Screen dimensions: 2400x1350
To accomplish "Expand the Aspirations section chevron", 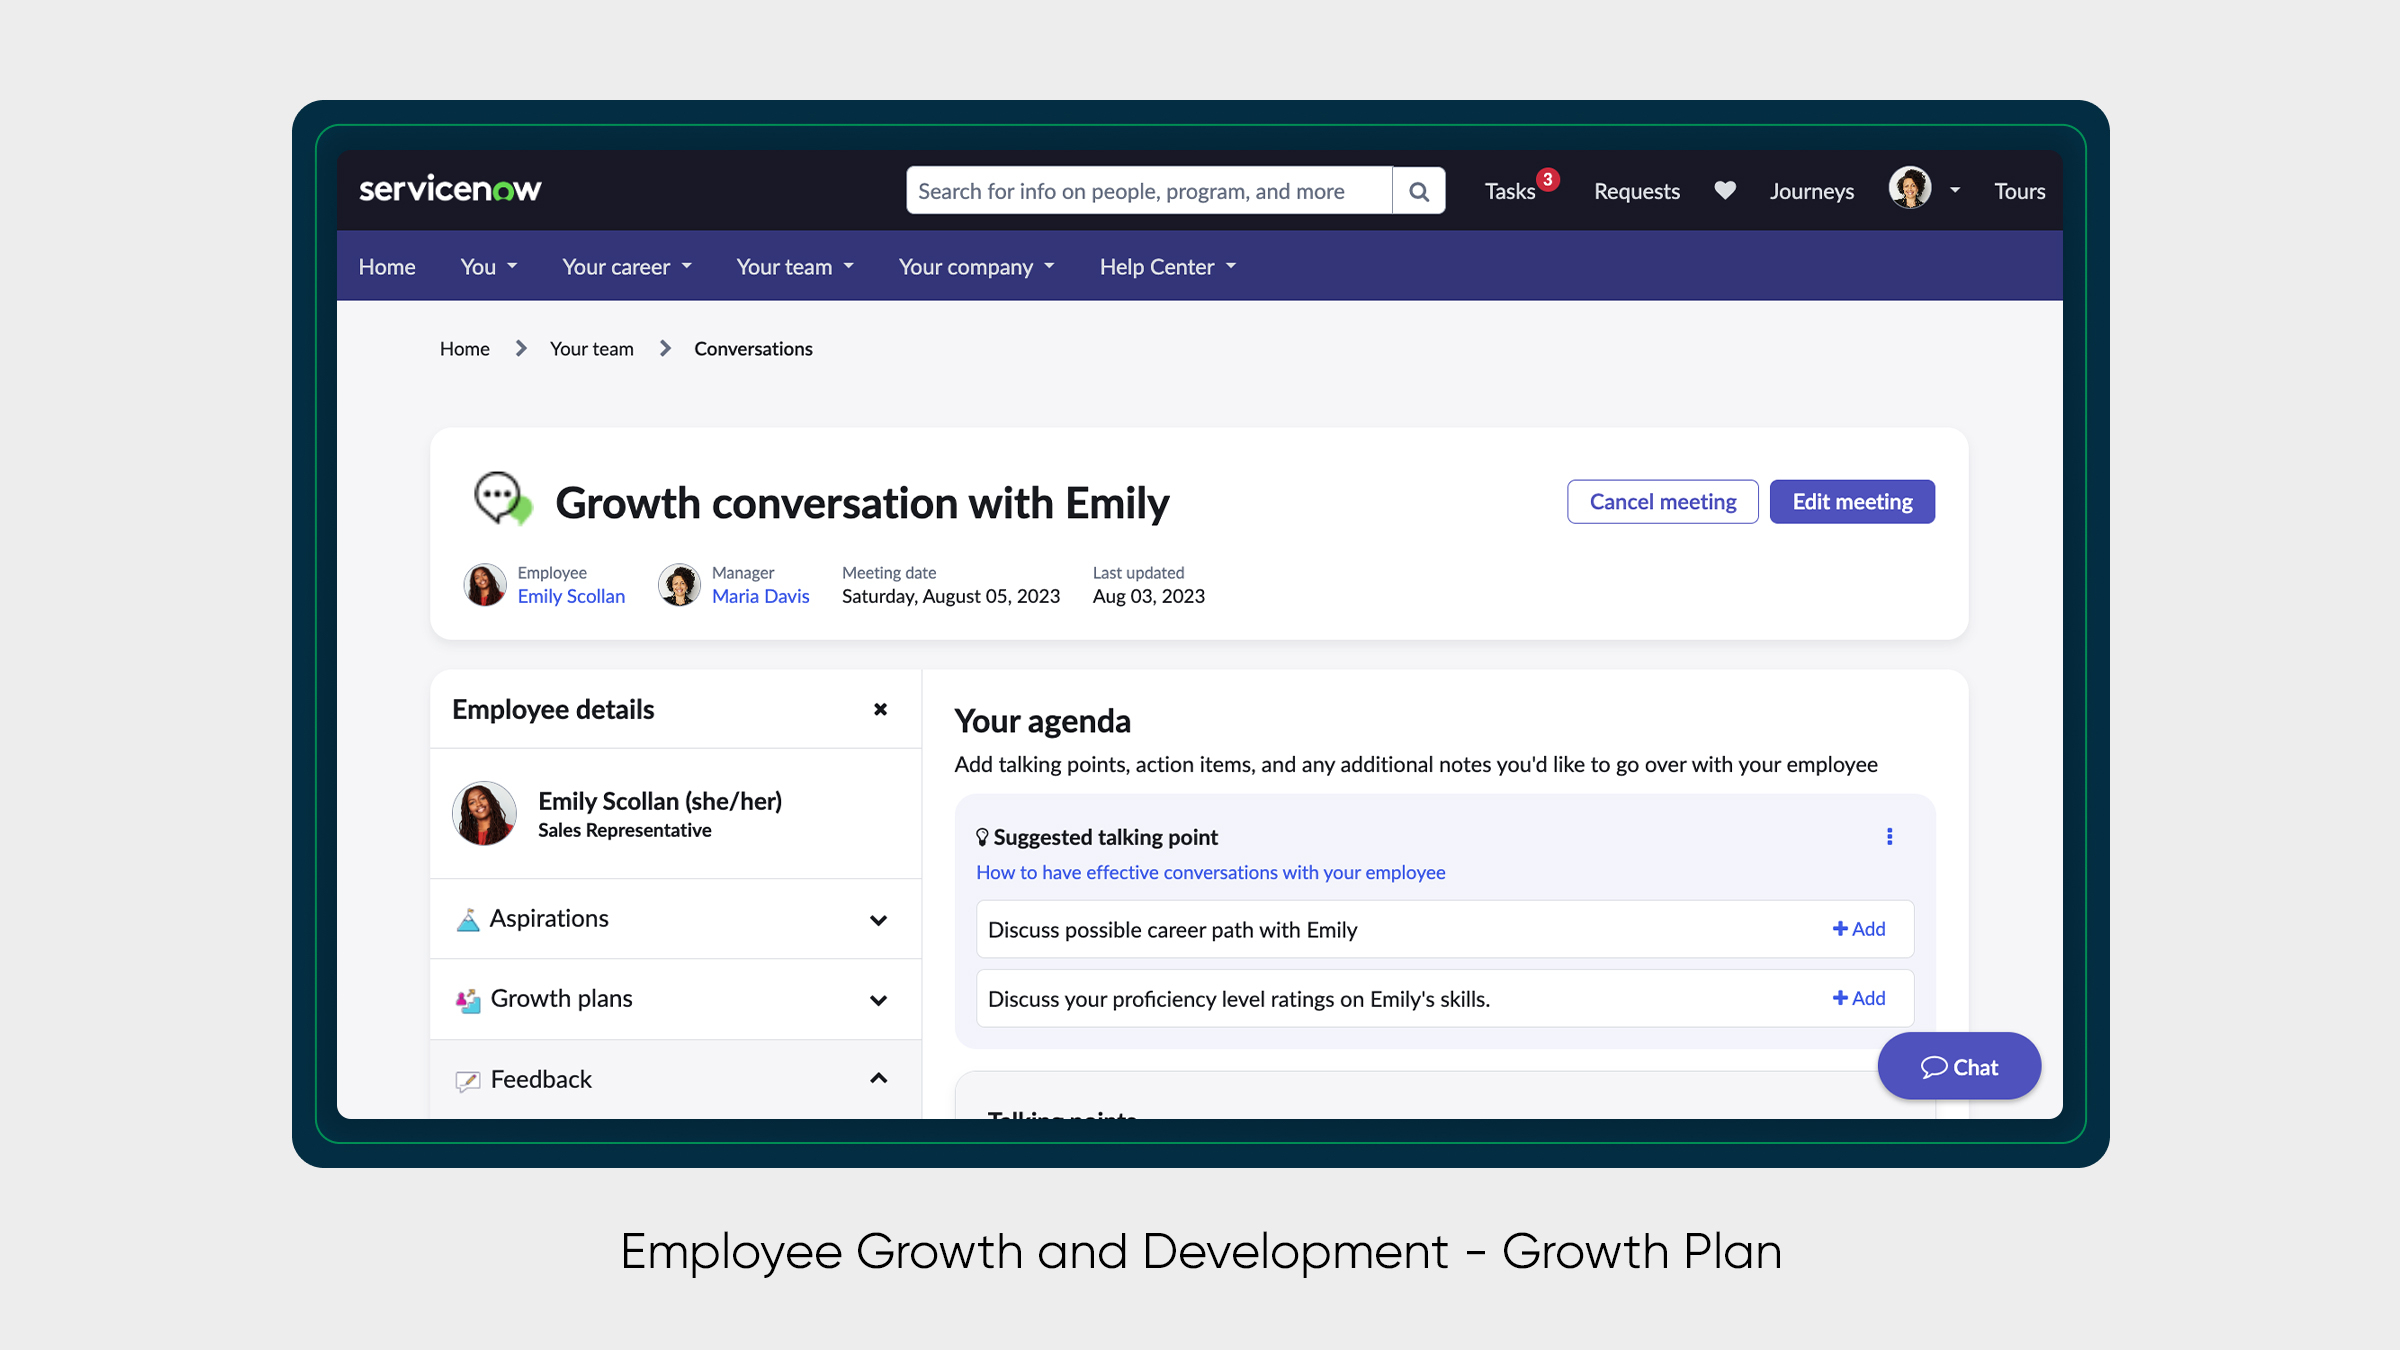I will [x=878, y=920].
